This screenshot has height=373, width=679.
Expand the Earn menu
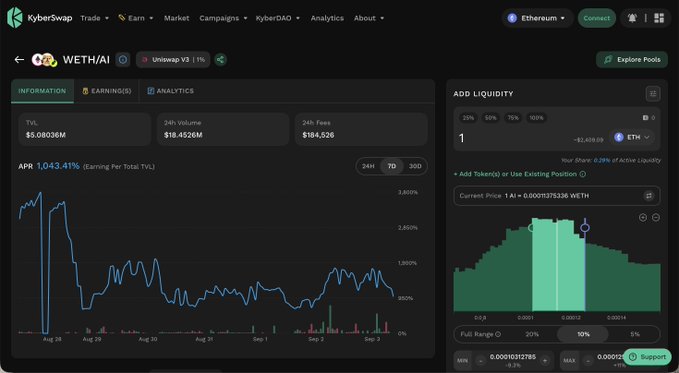(x=136, y=18)
